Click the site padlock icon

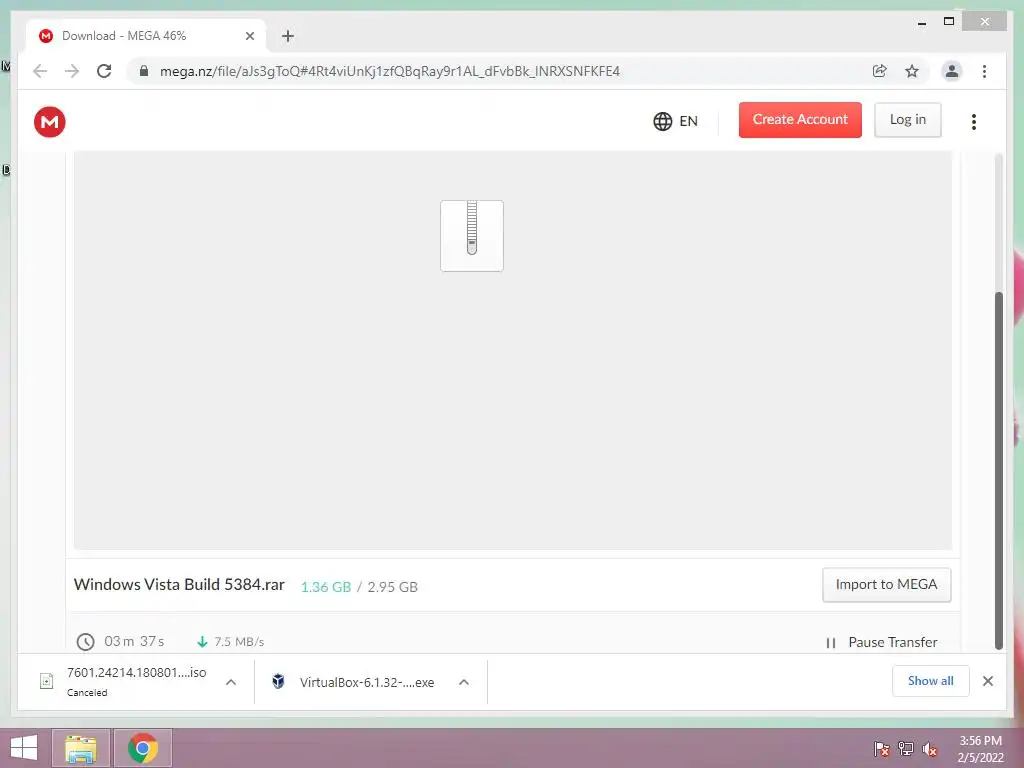[x=144, y=71]
